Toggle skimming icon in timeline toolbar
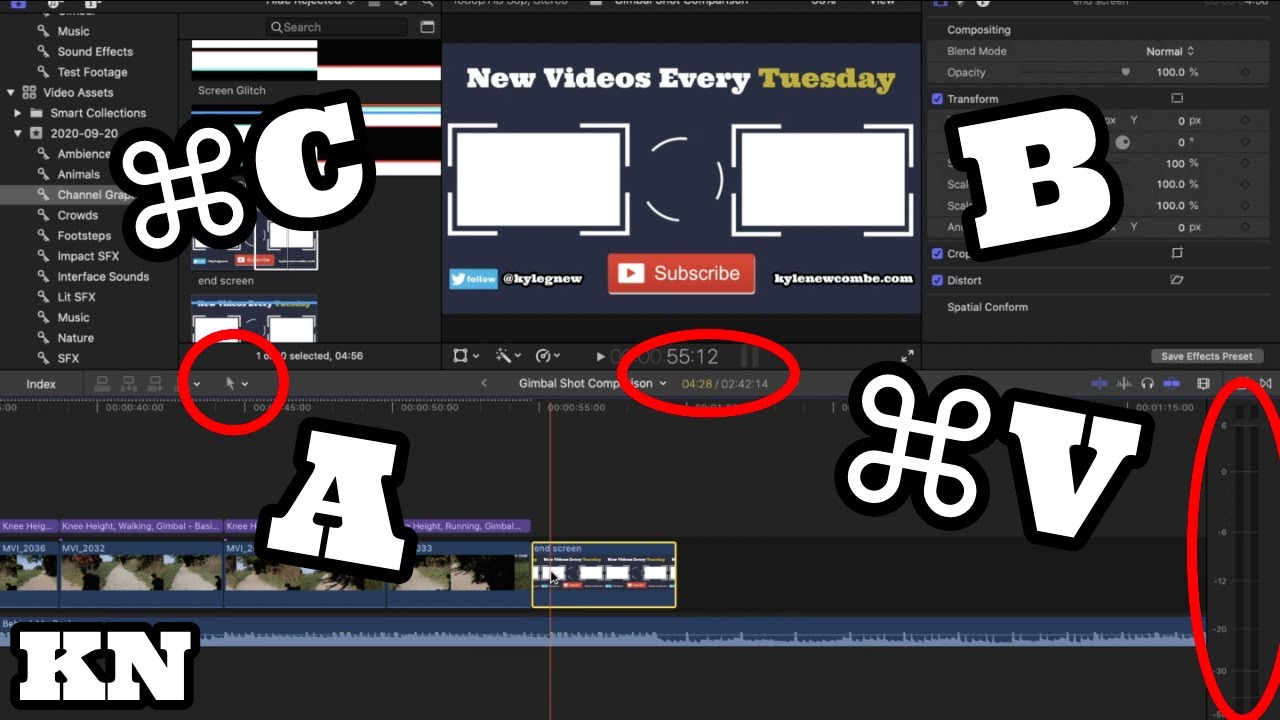 pyautogui.click(x=1100, y=383)
